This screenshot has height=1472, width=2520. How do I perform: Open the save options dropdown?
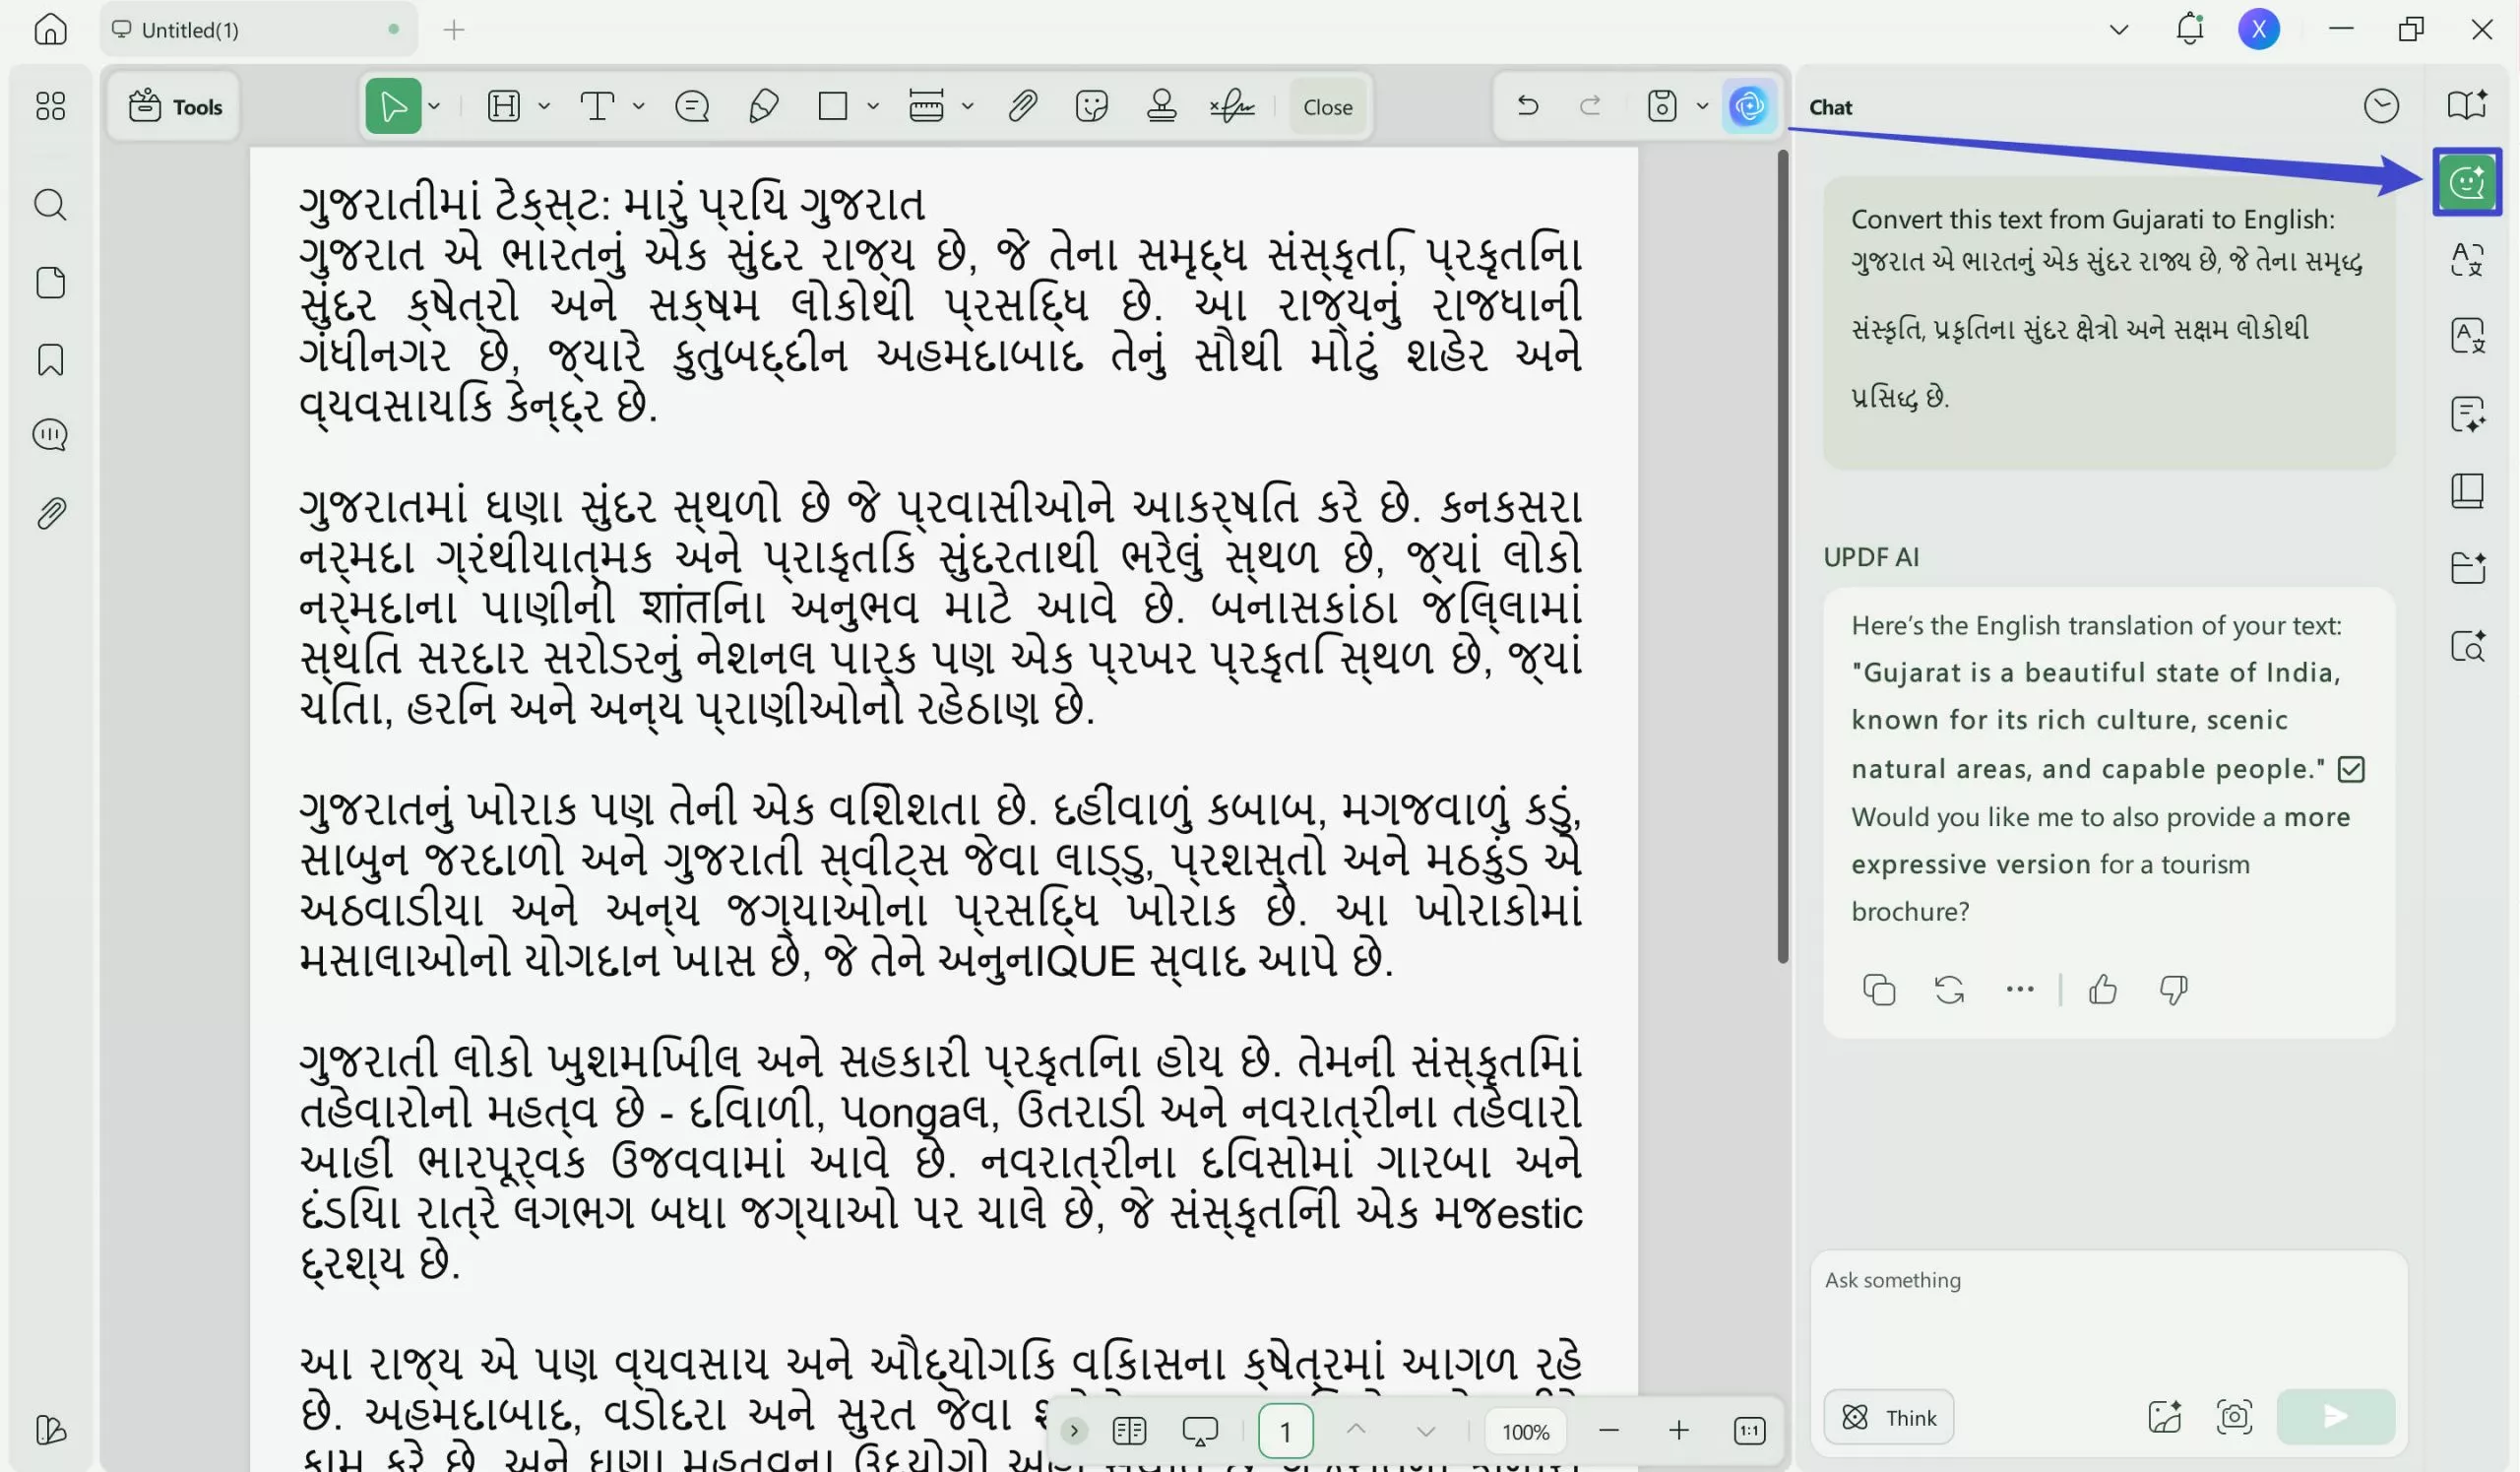[x=1703, y=105]
